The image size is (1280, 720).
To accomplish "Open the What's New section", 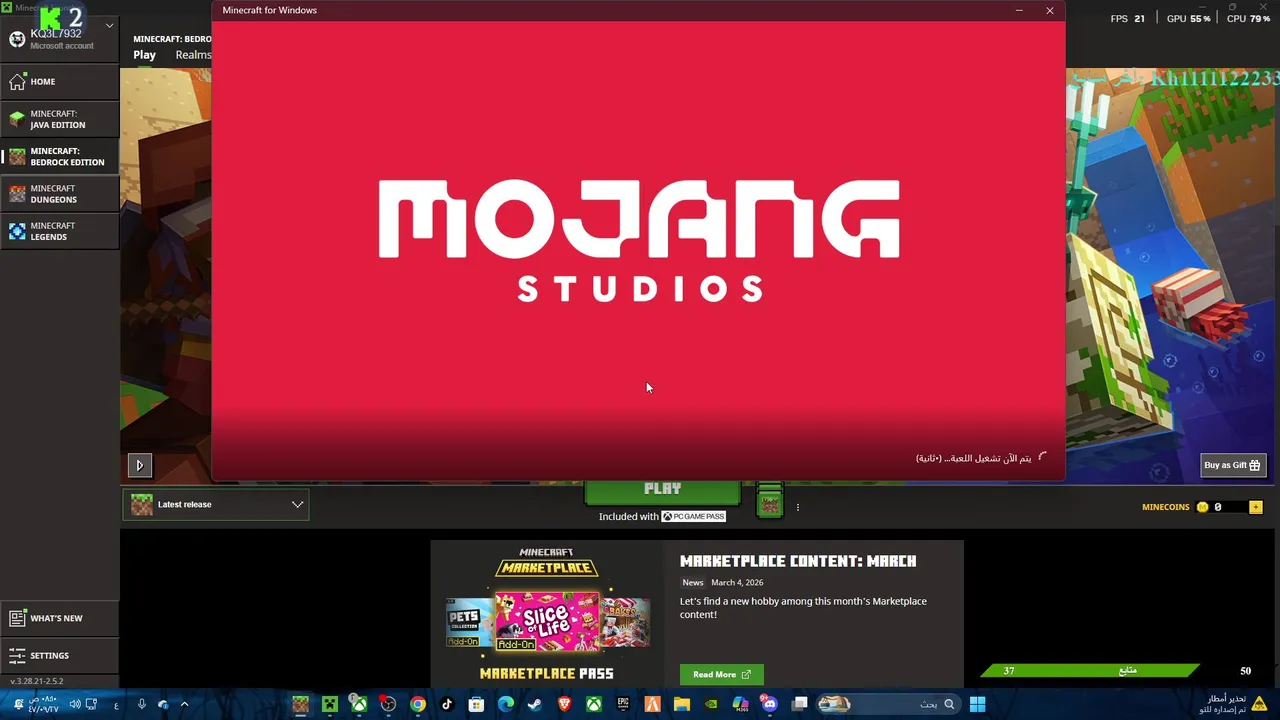I will coord(59,618).
